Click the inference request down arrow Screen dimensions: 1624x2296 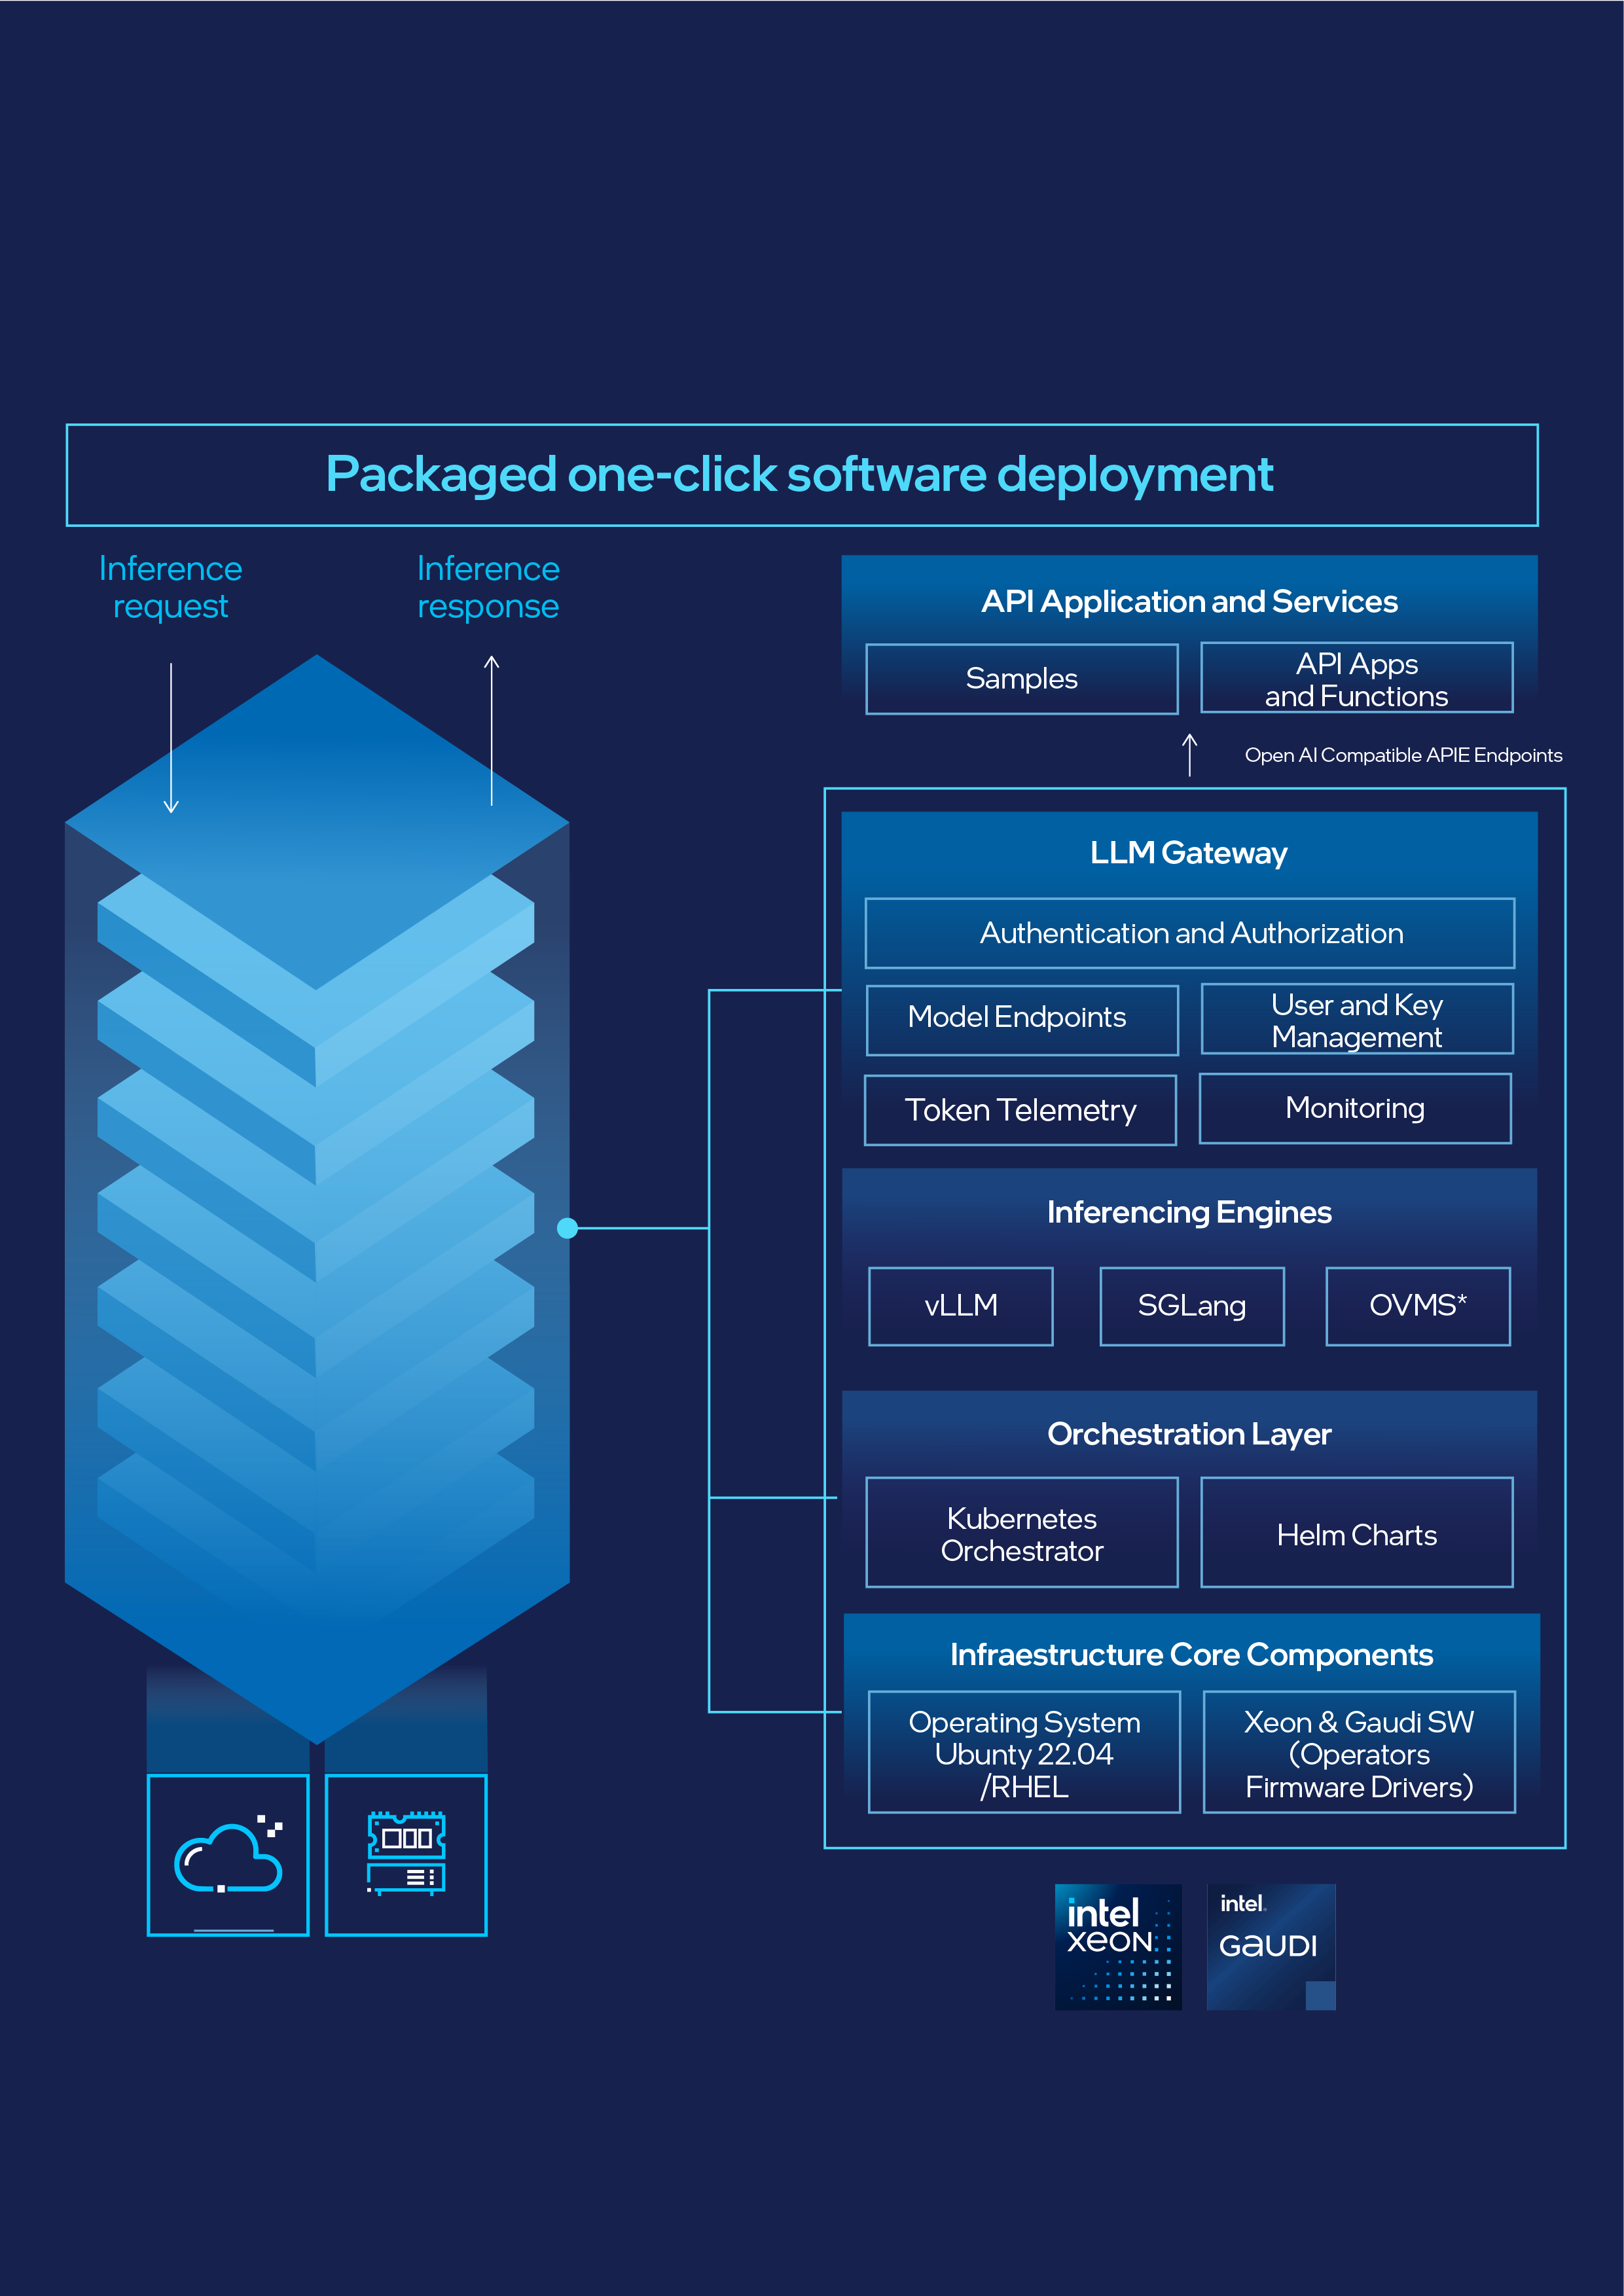(171, 738)
